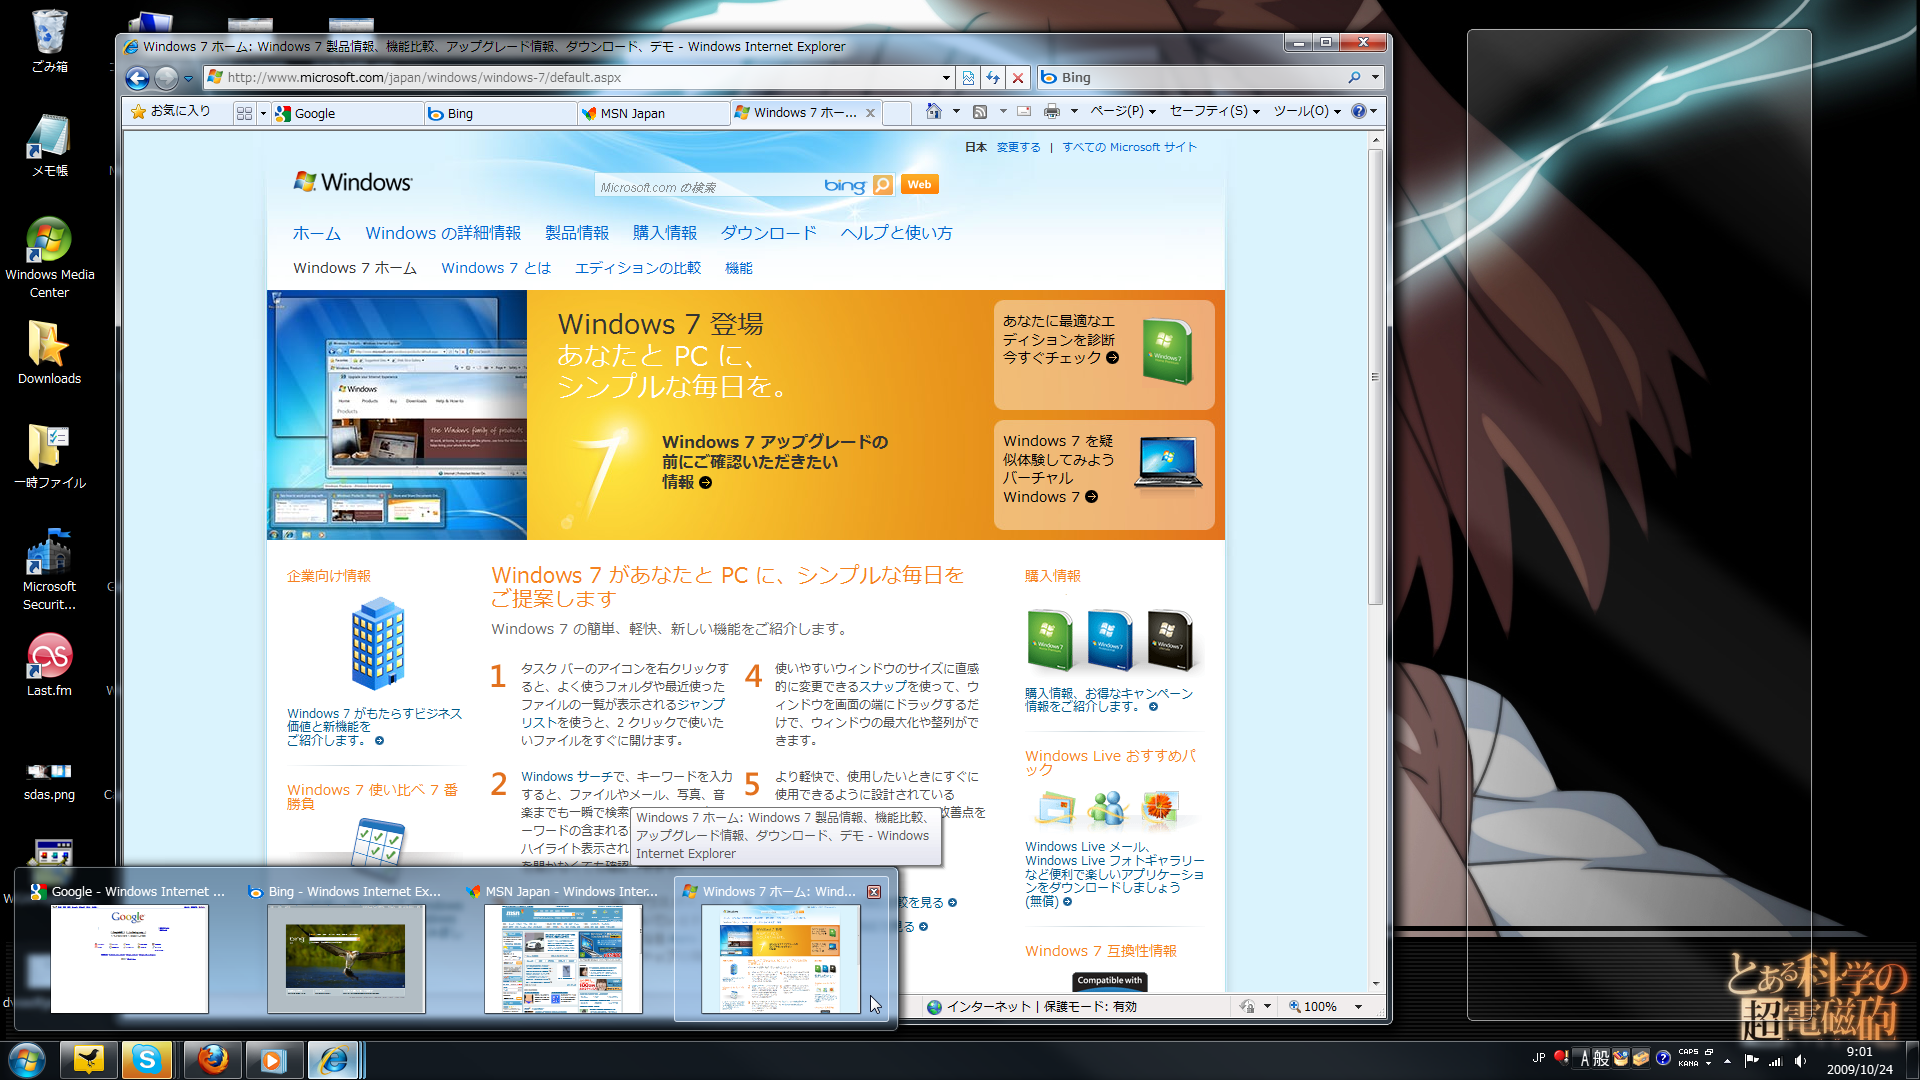Click the Read Mail envelope icon
The width and height of the screenshot is (1920, 1080).
point(1024,111)
